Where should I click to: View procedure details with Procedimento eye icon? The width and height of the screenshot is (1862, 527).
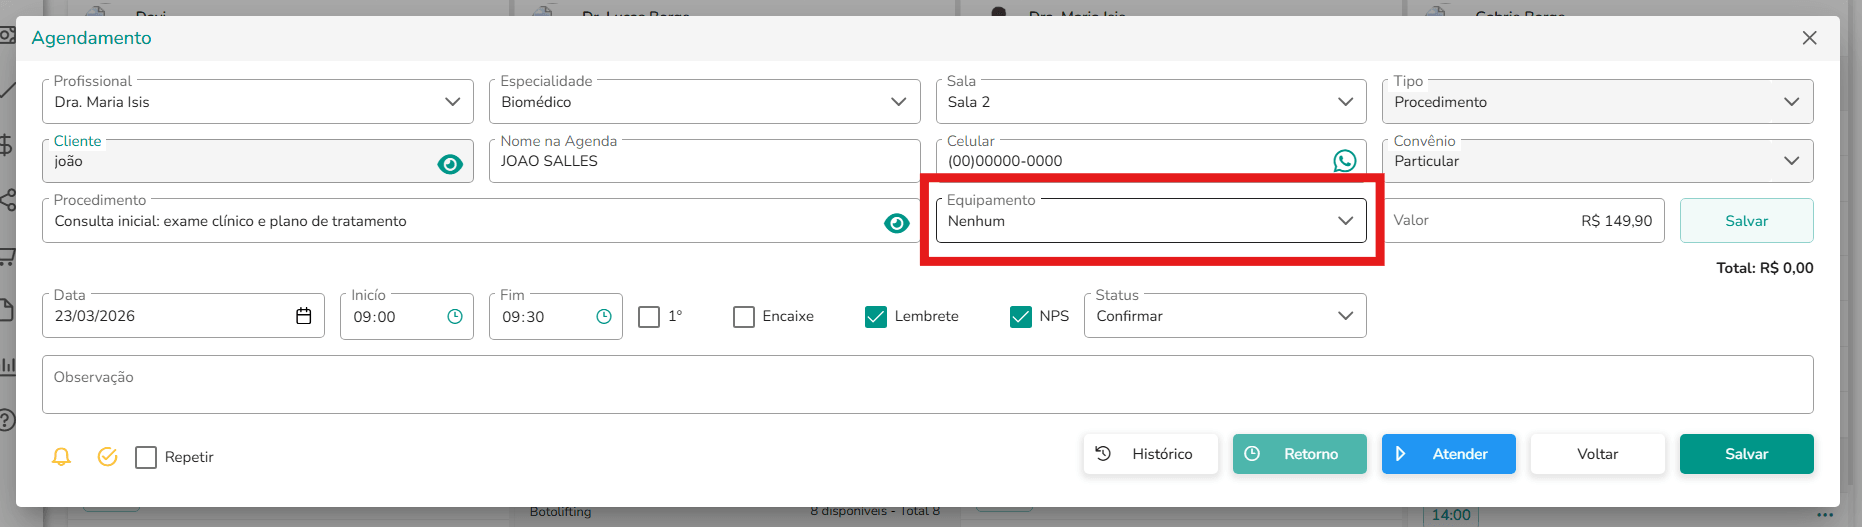[897, 223]
